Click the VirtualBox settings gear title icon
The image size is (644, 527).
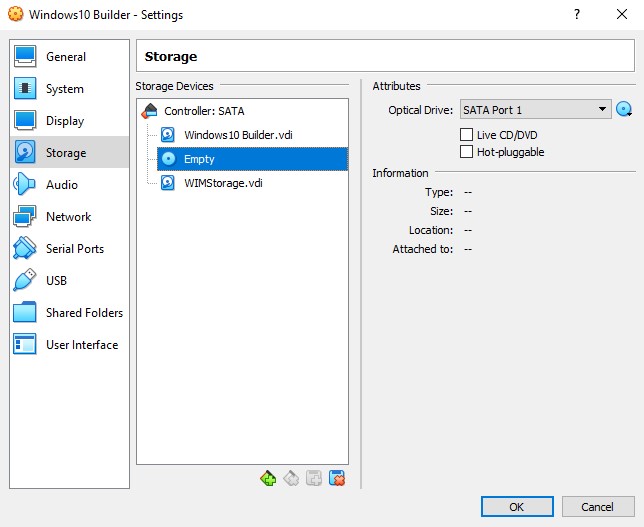click(x=16, y=14)
